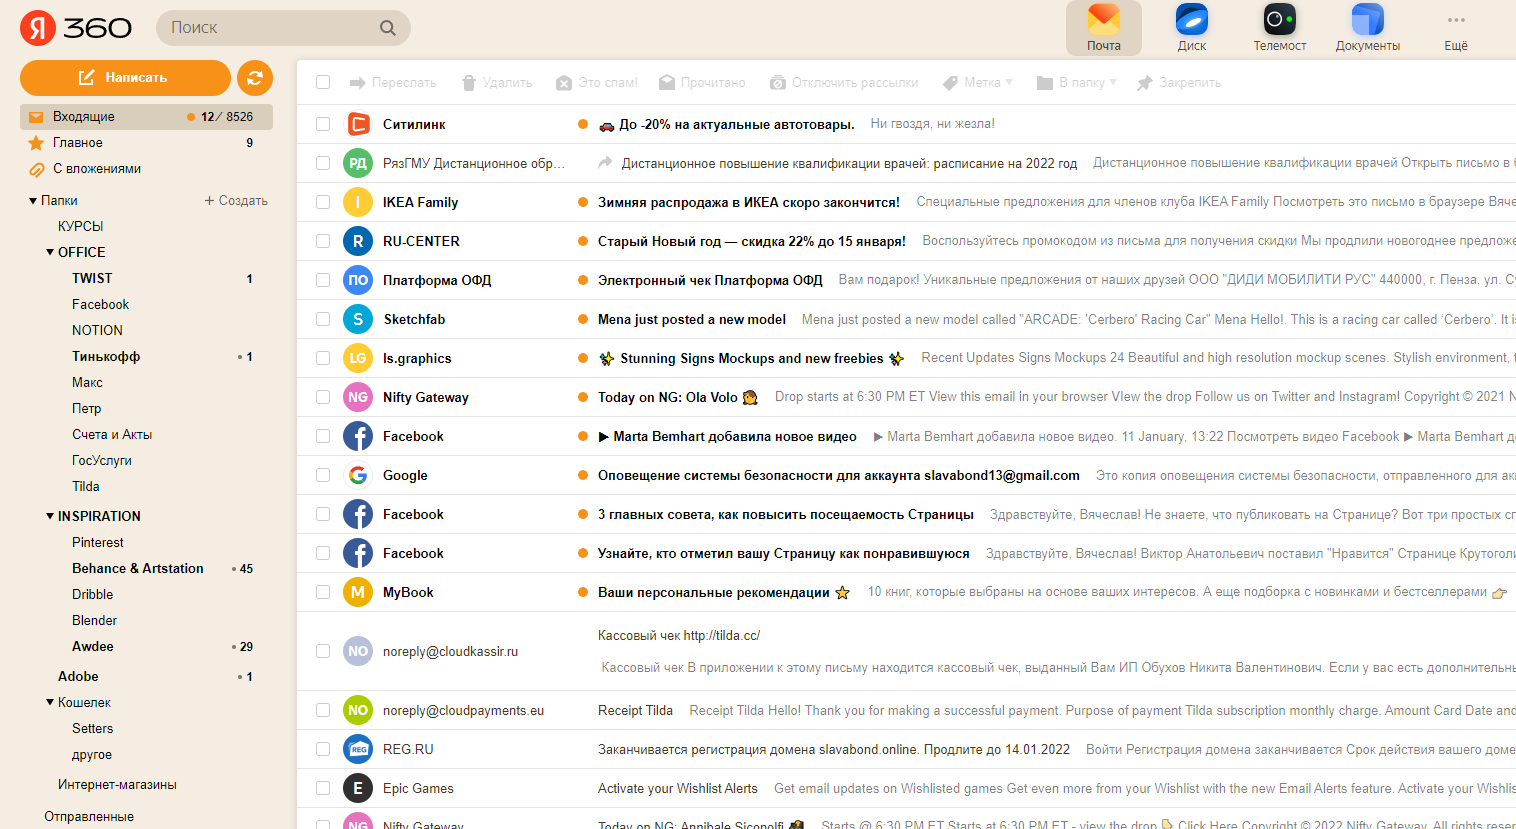Check the Google email checkbox
Image resolution: width=1516 pixels, height=829 pixels.
[323, 475]
